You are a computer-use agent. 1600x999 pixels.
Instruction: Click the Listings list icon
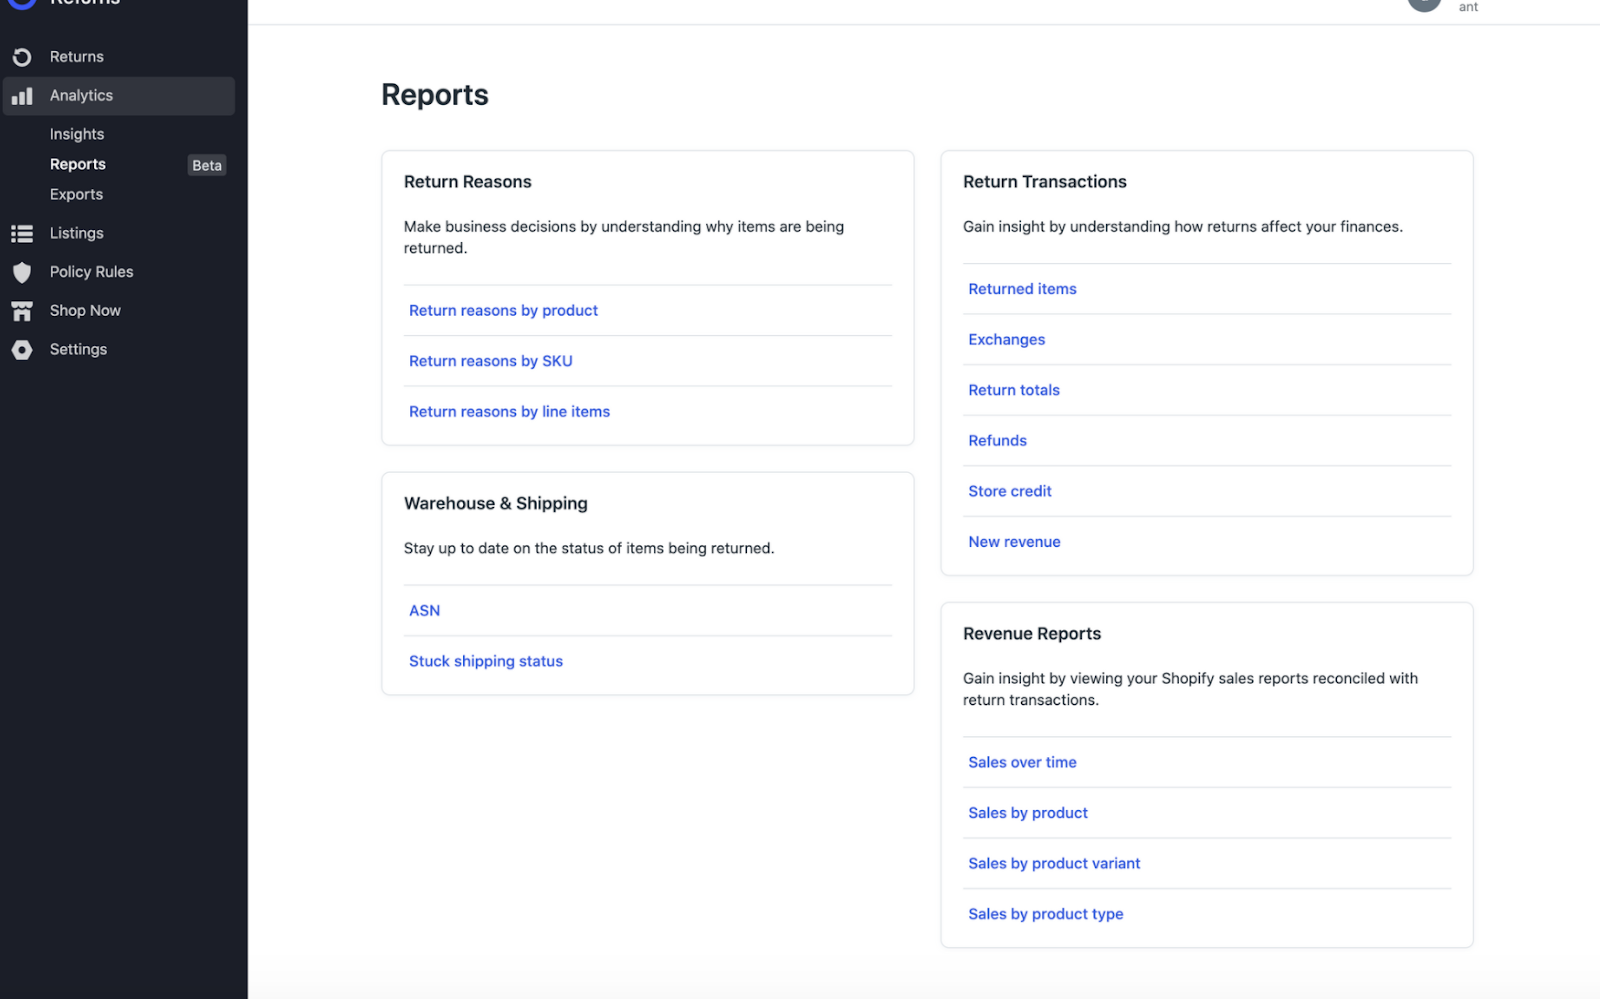tap(22, 234)
